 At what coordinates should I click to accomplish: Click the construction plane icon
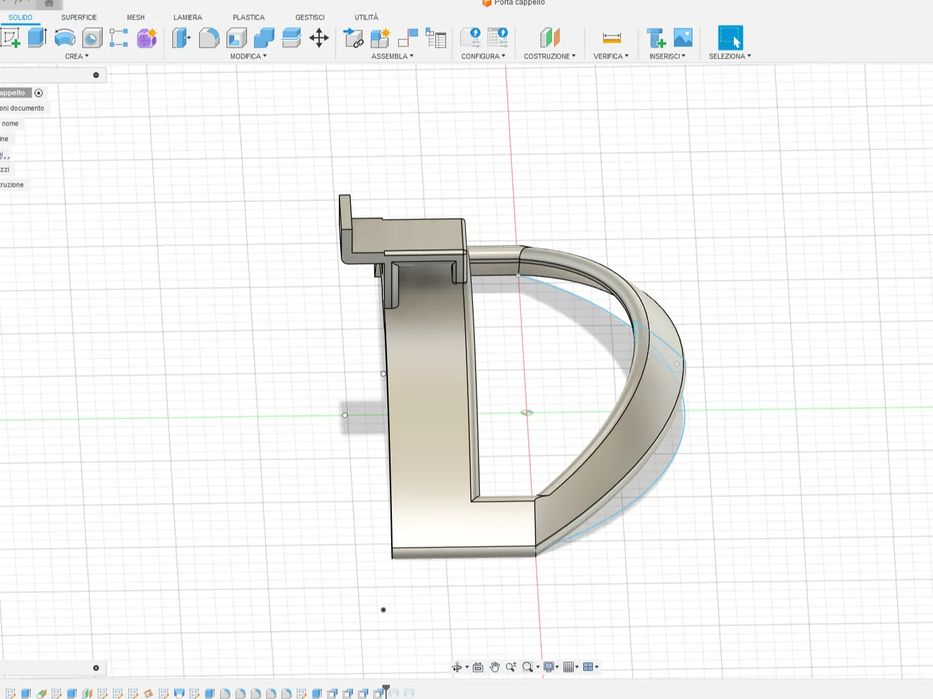tap(550, 38)
